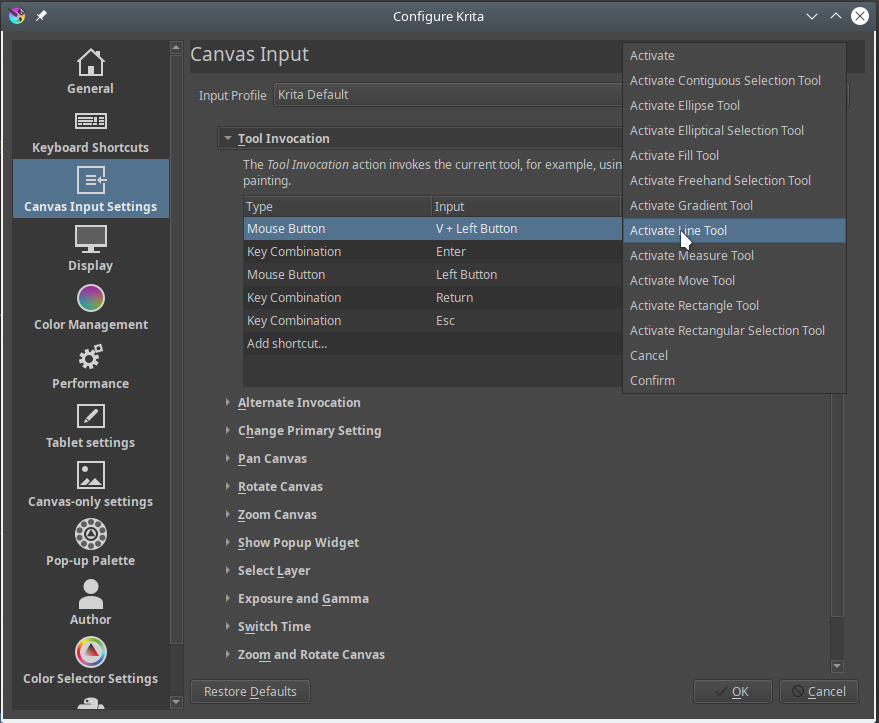Open the Performance settings page
Viewport: 879px width, 723px height.
(90, 366)
